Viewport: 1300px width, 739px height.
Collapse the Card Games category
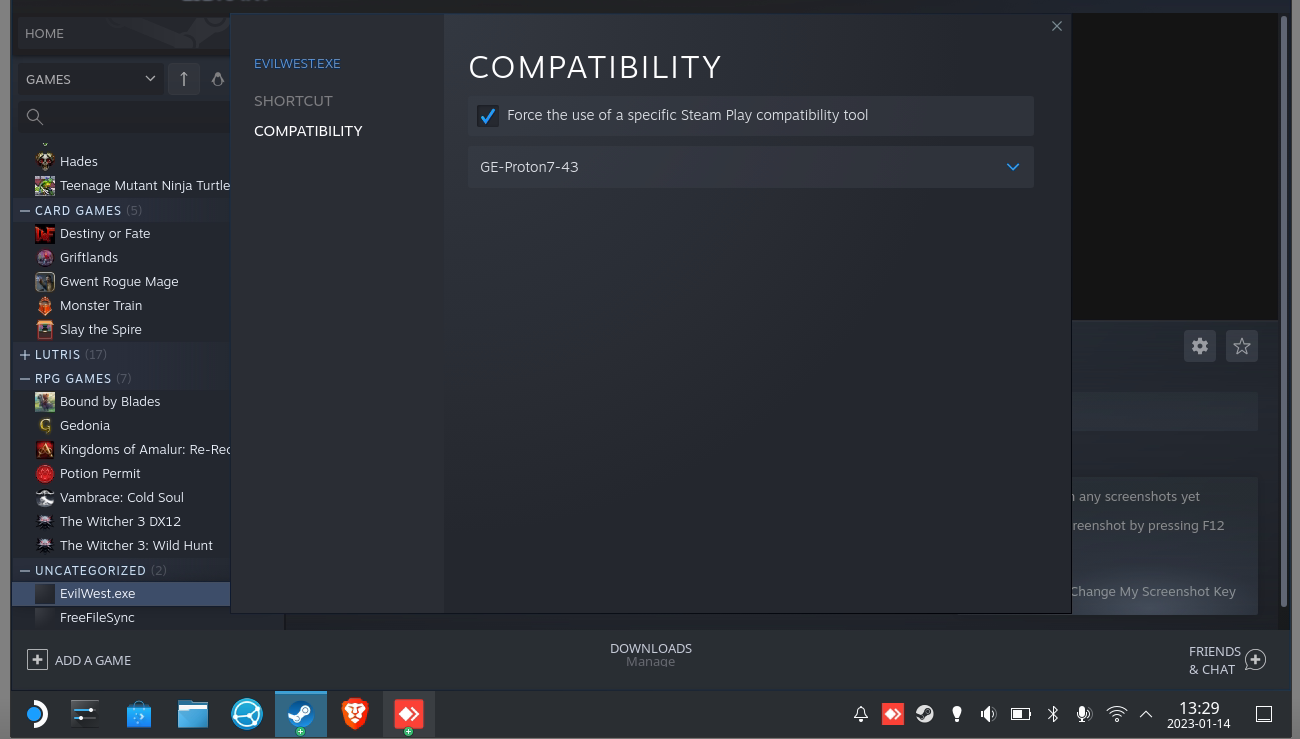pos(25,211)
